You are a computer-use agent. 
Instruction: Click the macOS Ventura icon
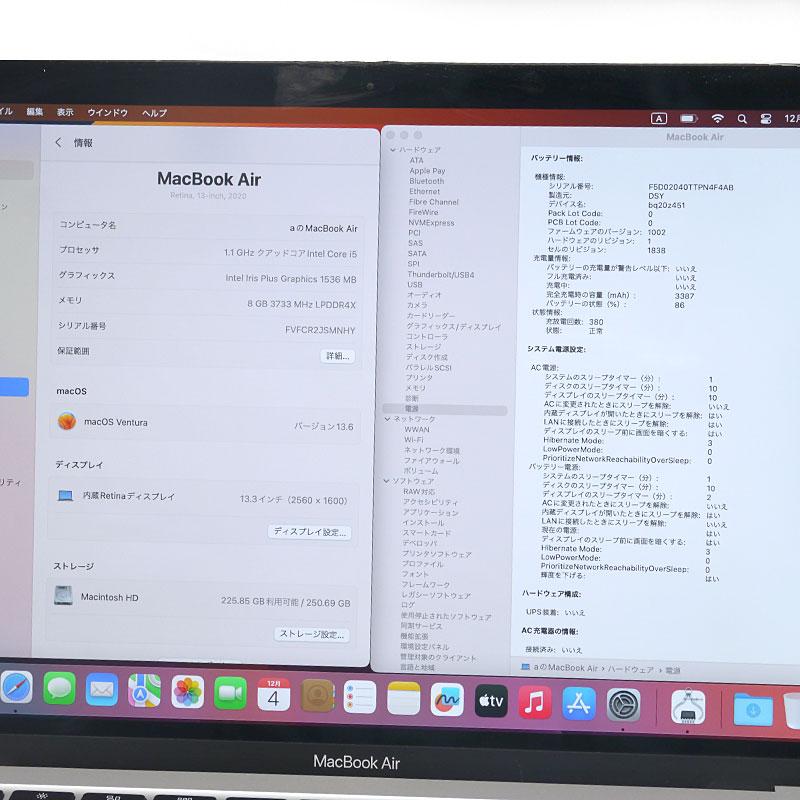(x=67, y=421)
